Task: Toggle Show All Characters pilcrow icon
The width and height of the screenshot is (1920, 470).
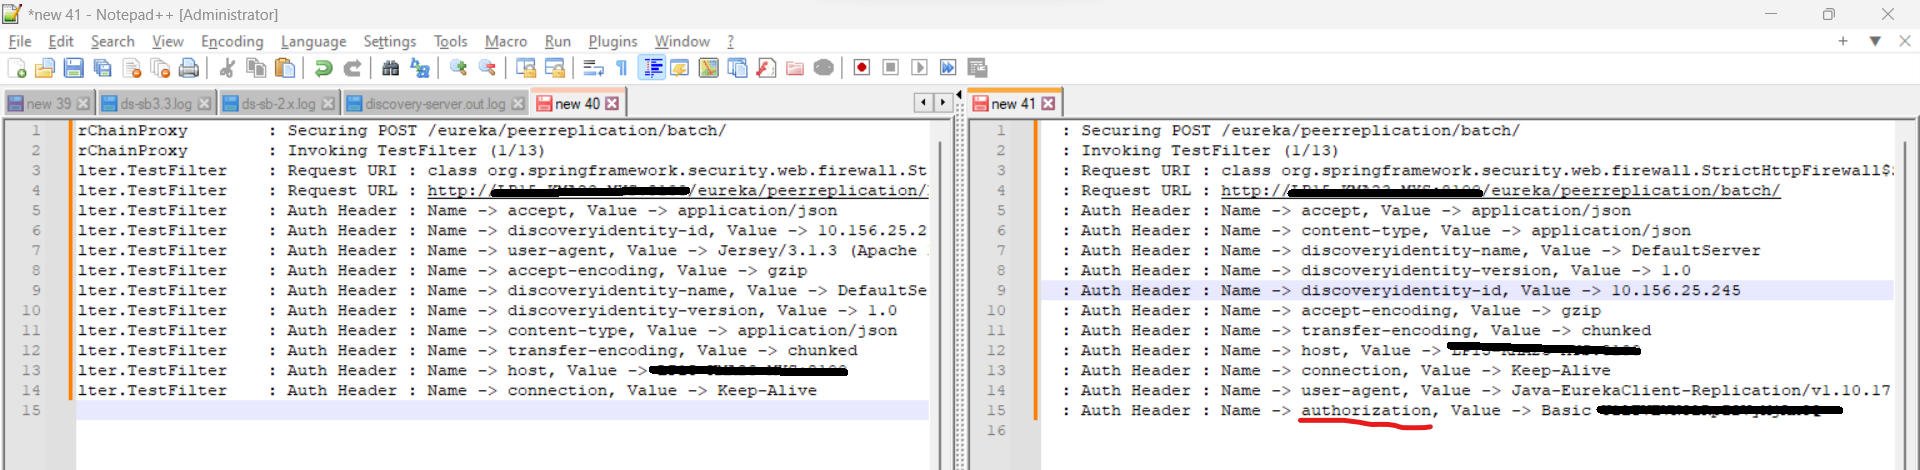Action: pos(622,68)
